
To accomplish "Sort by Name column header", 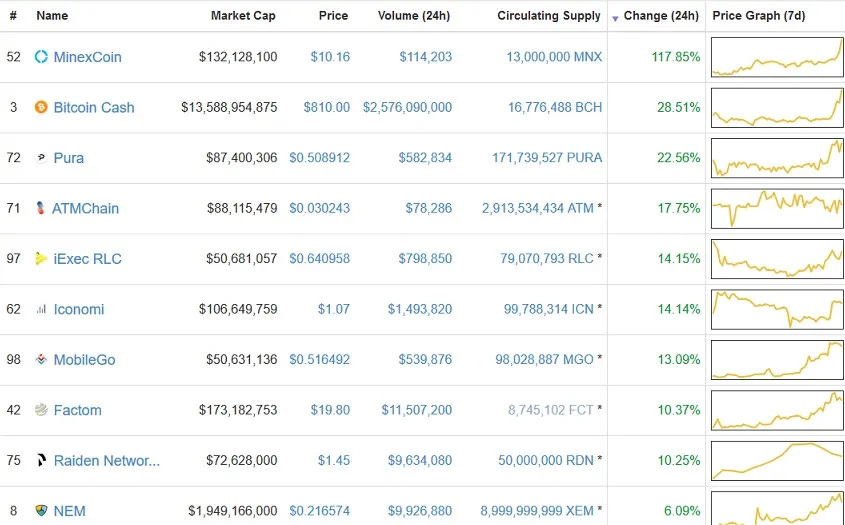I will pyautogui.click(x=52, y=16).
